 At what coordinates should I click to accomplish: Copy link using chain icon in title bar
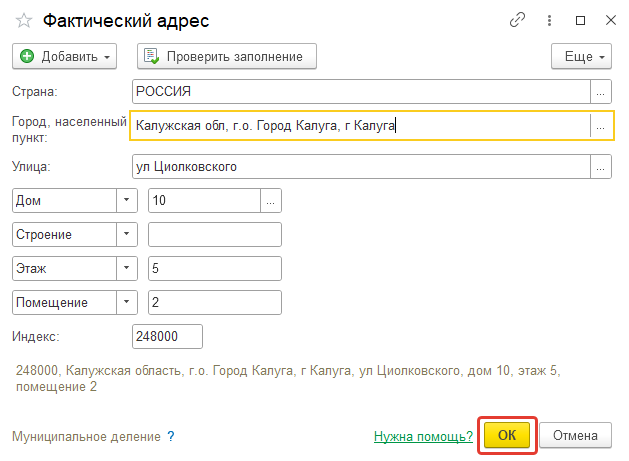tap(517, 20)
